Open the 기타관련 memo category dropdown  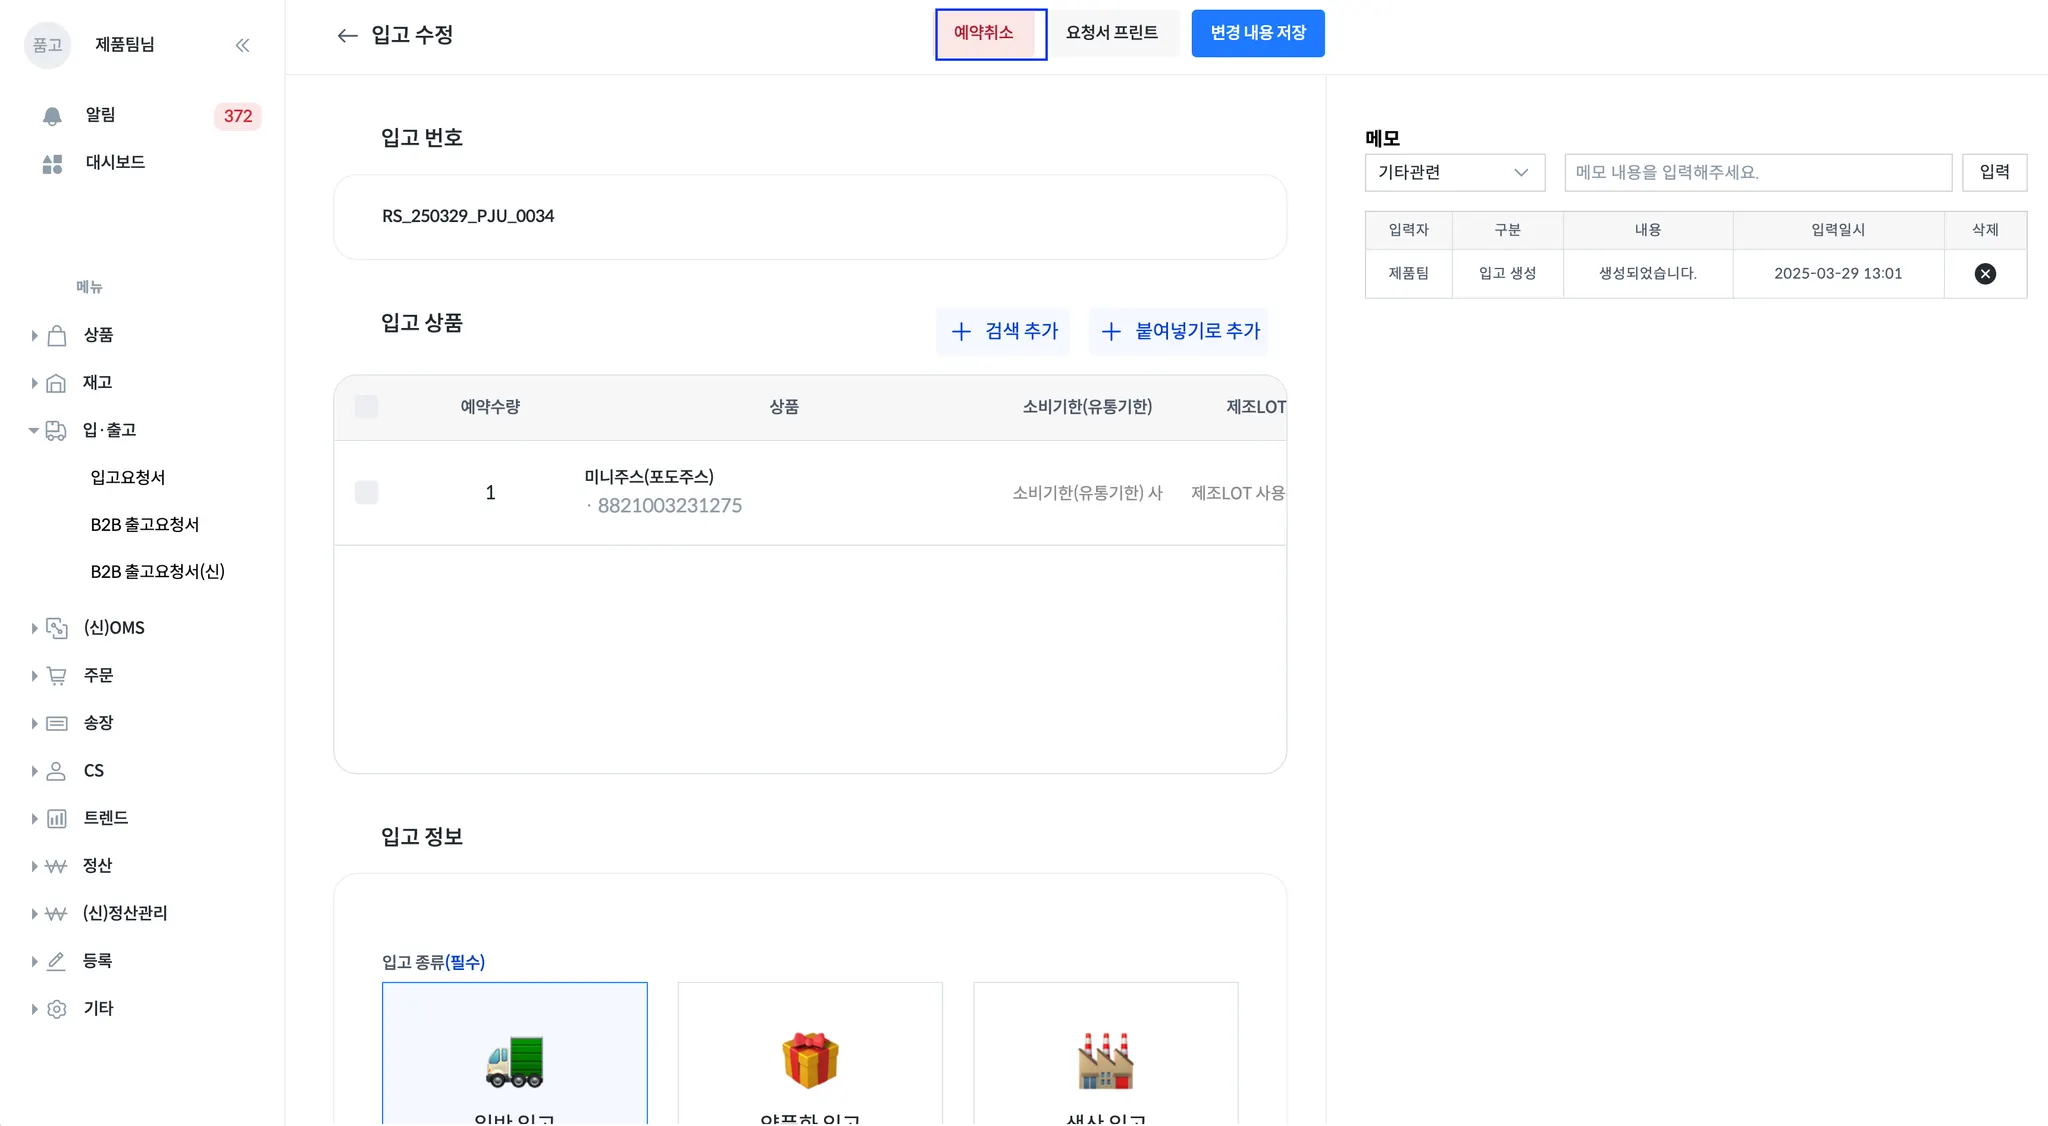[1454, 173]
